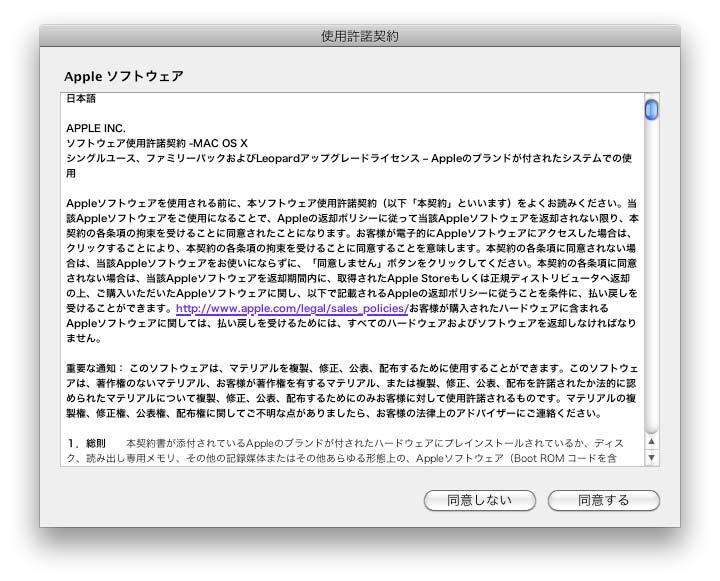Click the 使用許諾契約 window title bar

(360, 36)
